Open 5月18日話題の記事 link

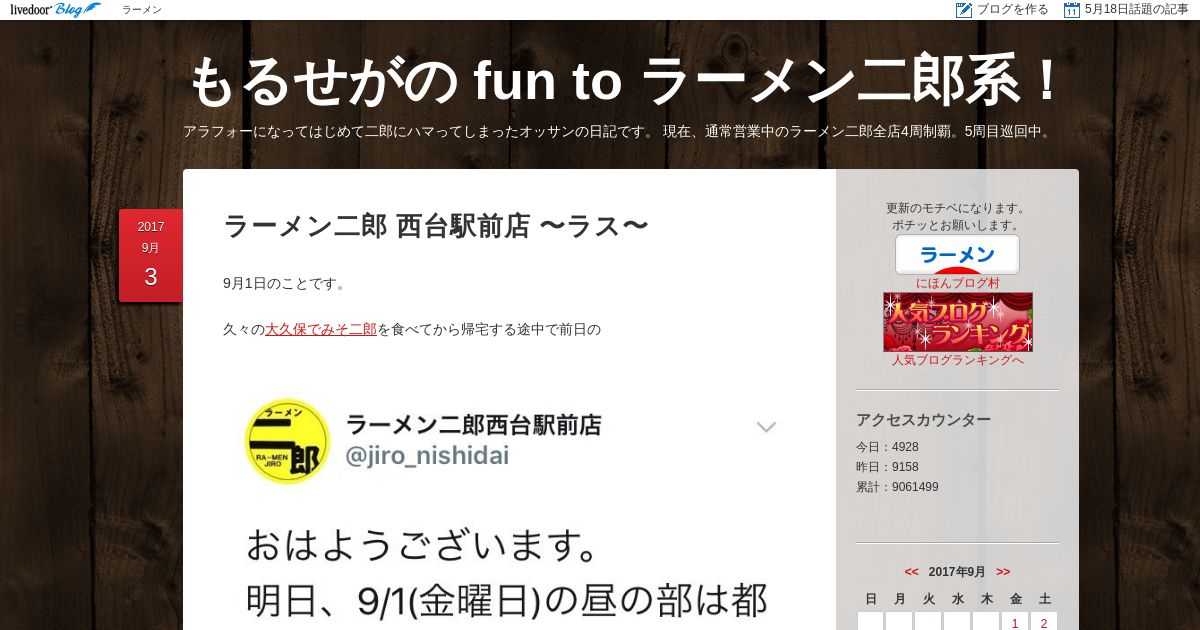click(1137, 10)
